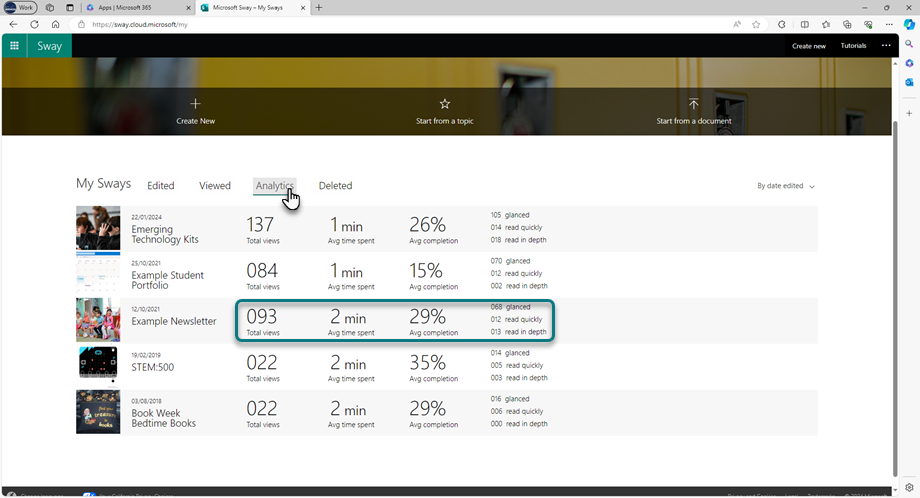Switch to the Viewed tab
Screen dimensions: 920x498
pyautogui.click(x=215, y=185)
